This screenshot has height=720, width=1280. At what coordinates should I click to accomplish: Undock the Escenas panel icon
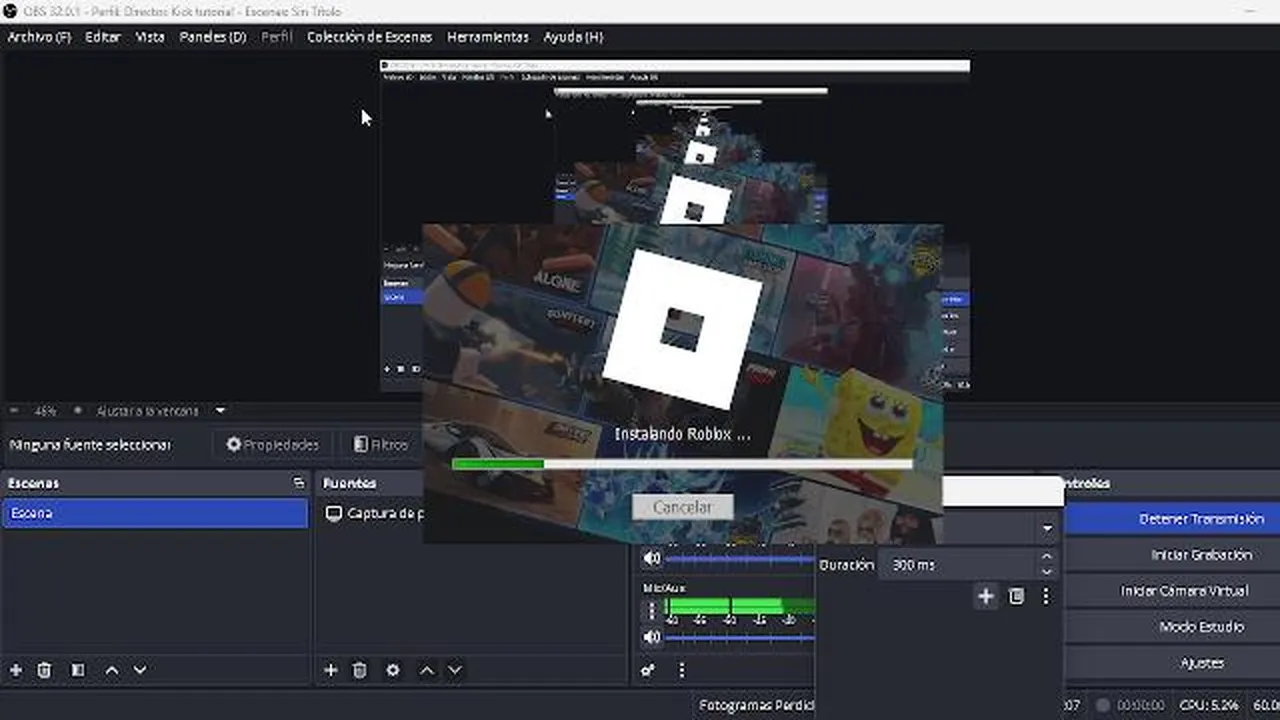click(298, 483)
